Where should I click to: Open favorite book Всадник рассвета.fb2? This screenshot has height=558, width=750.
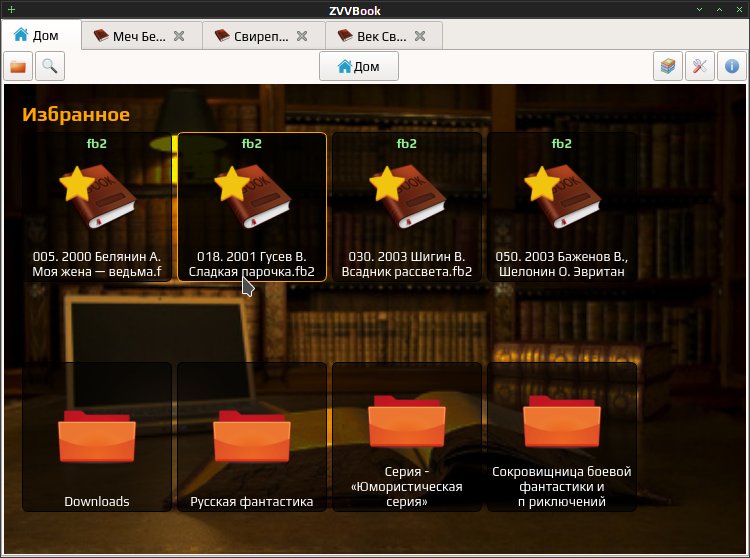pyautogui.click(x=407, y=207)
